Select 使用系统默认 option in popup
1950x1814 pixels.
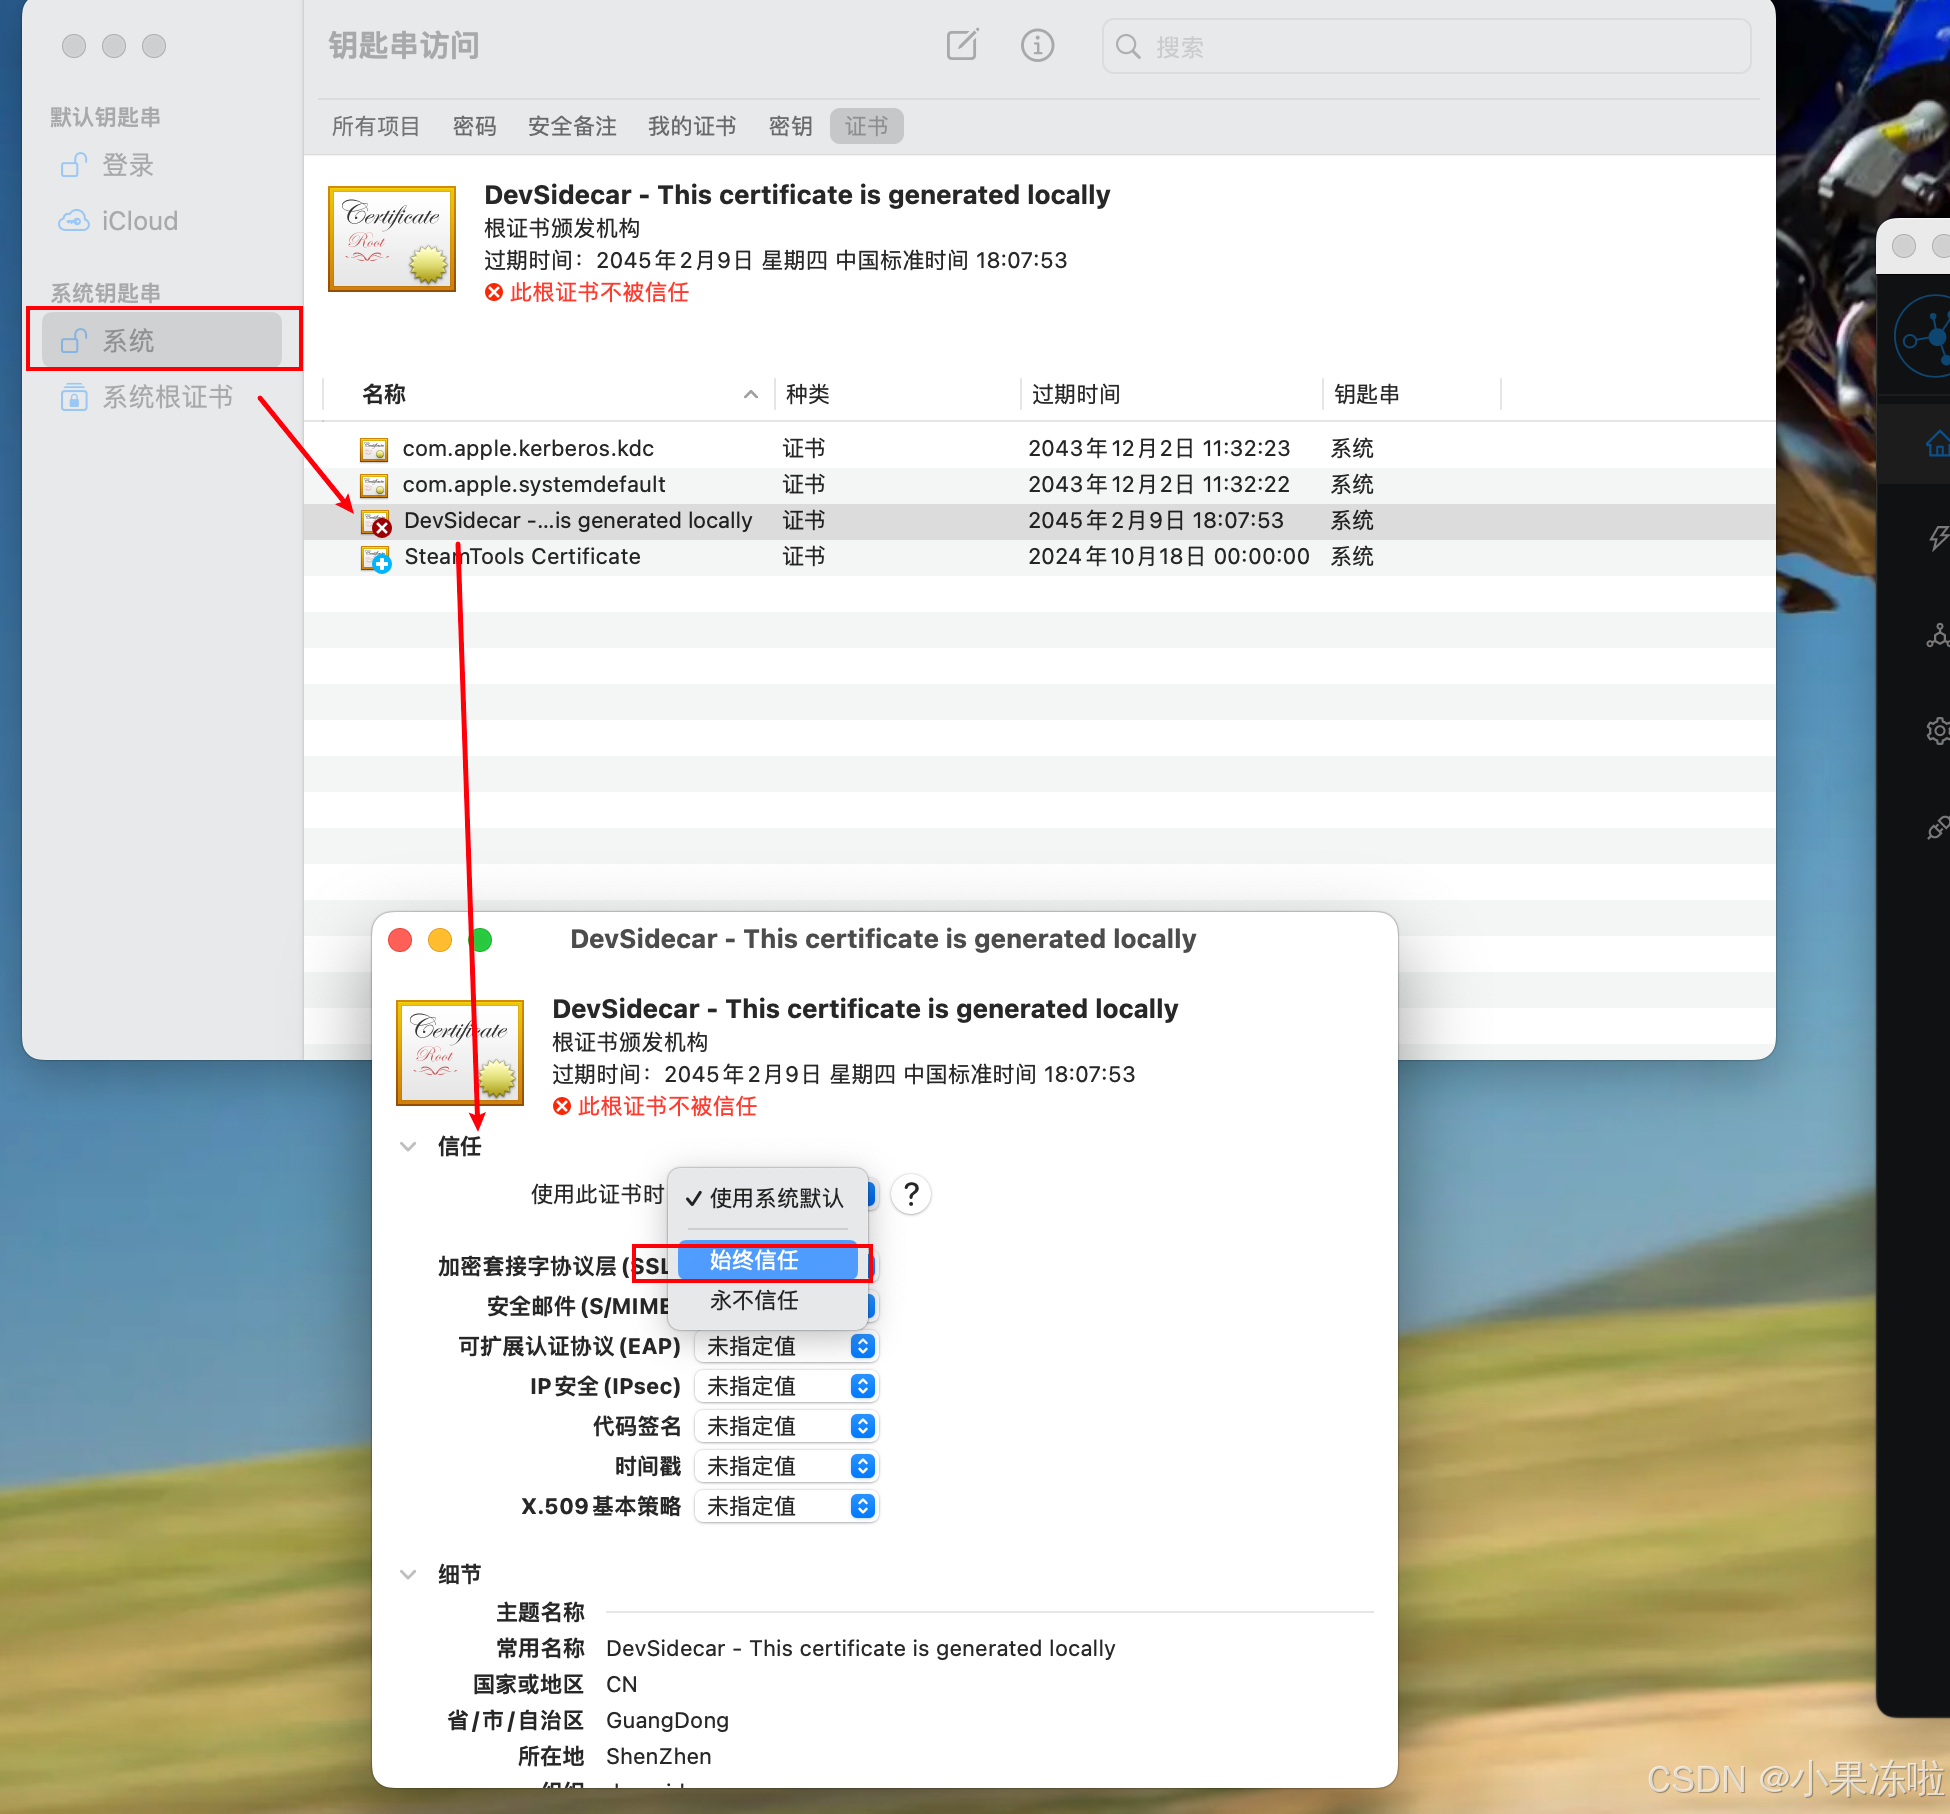click(x=775, y=1198)
